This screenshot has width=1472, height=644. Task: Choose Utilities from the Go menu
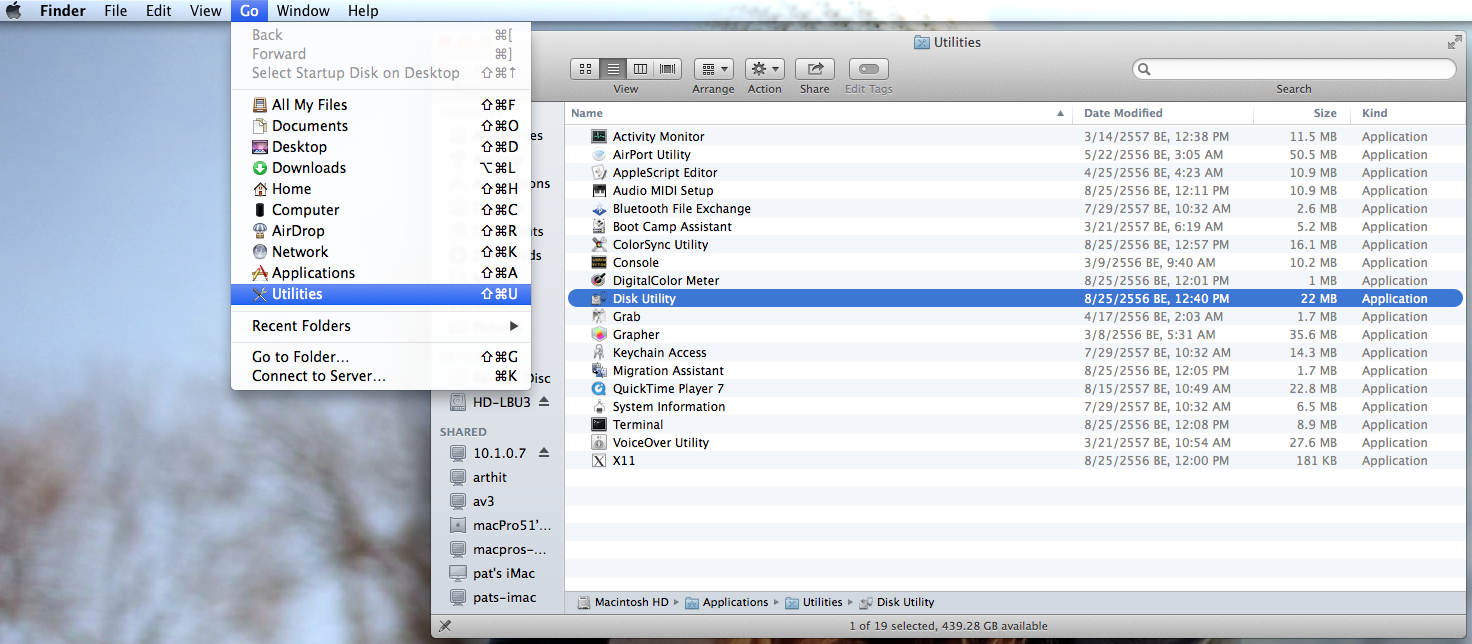click(x=381, y=294)
